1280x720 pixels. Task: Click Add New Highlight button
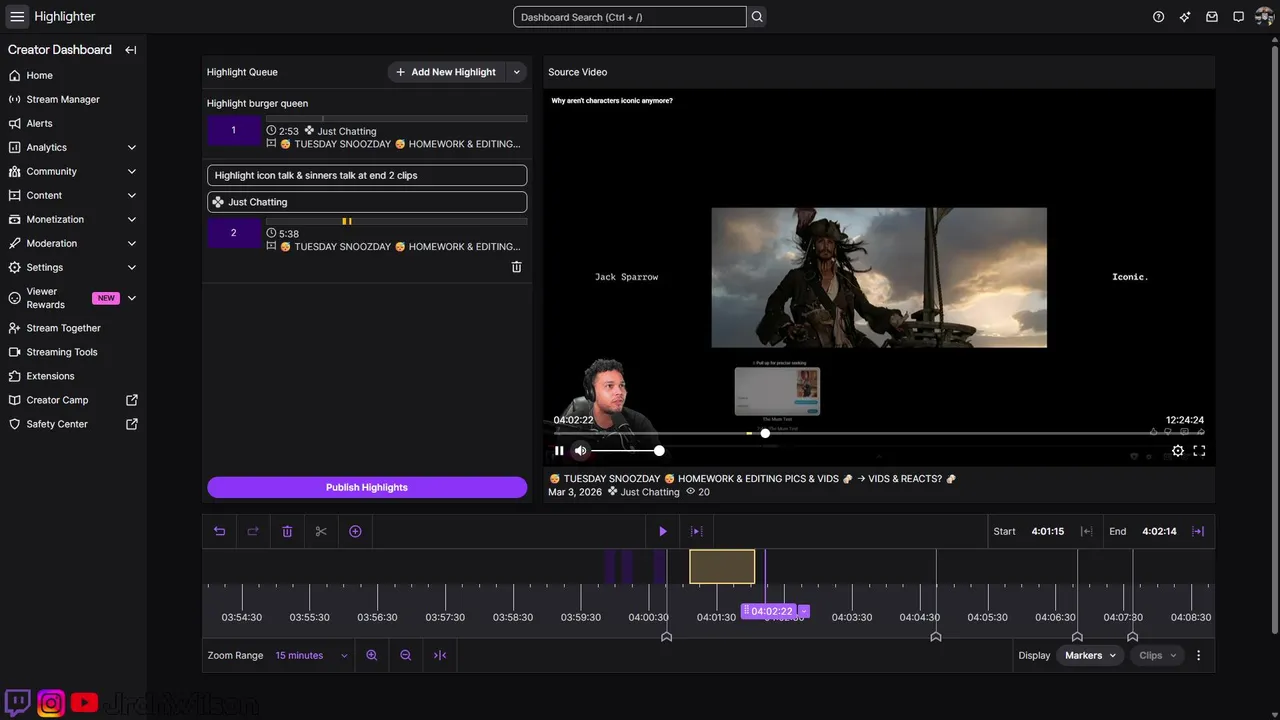[446, 72]
